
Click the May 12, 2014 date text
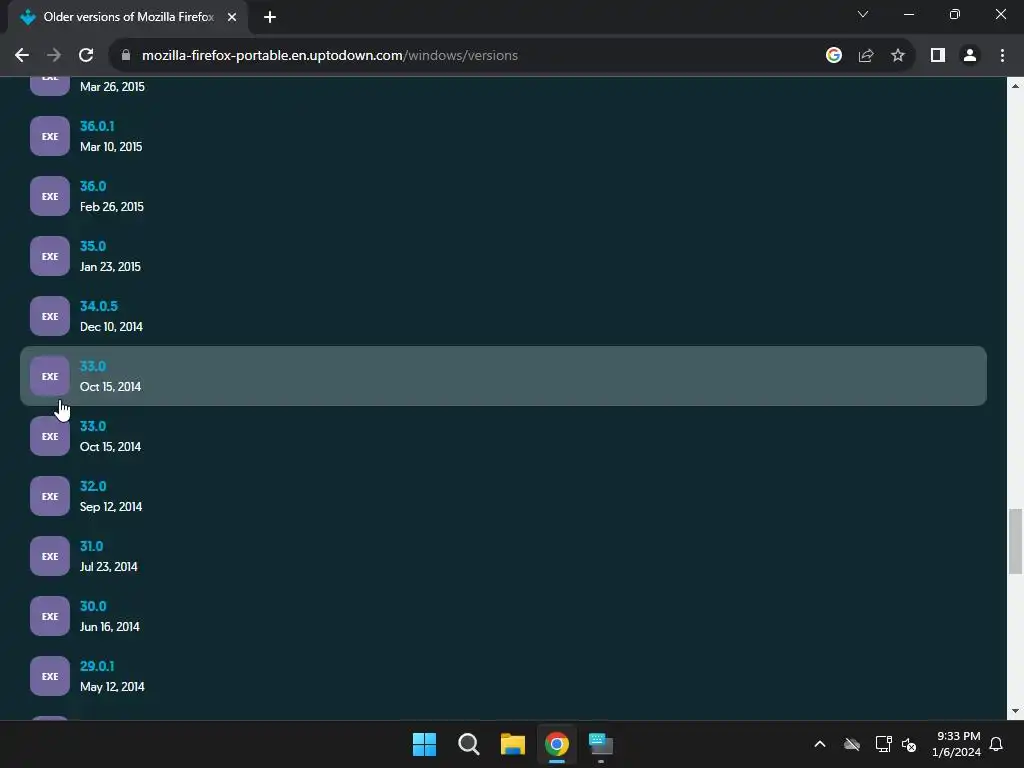point(112,687)
